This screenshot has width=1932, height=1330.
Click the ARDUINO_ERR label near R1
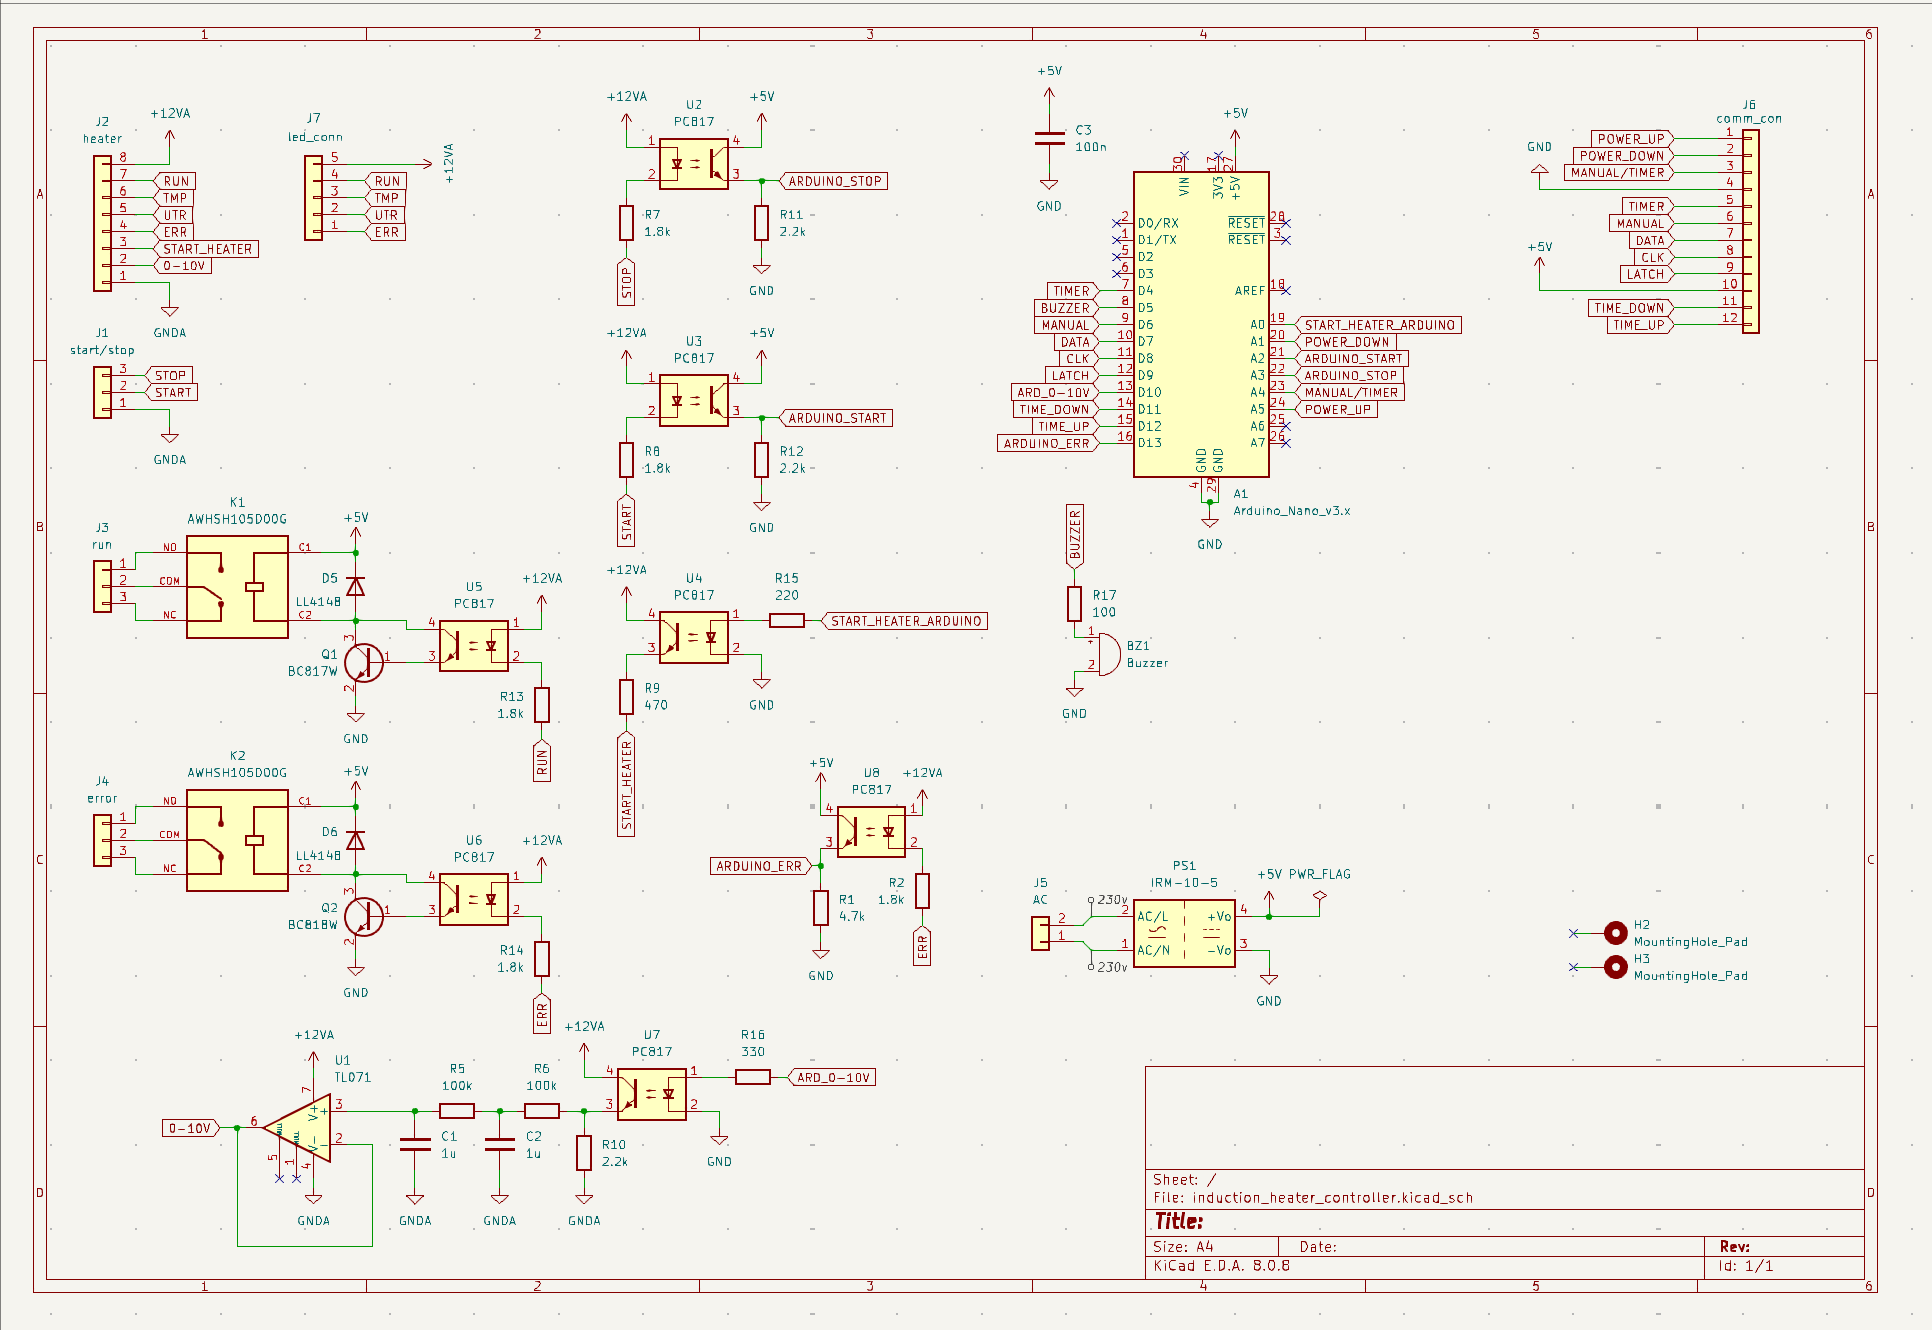(x=759, y=866)
